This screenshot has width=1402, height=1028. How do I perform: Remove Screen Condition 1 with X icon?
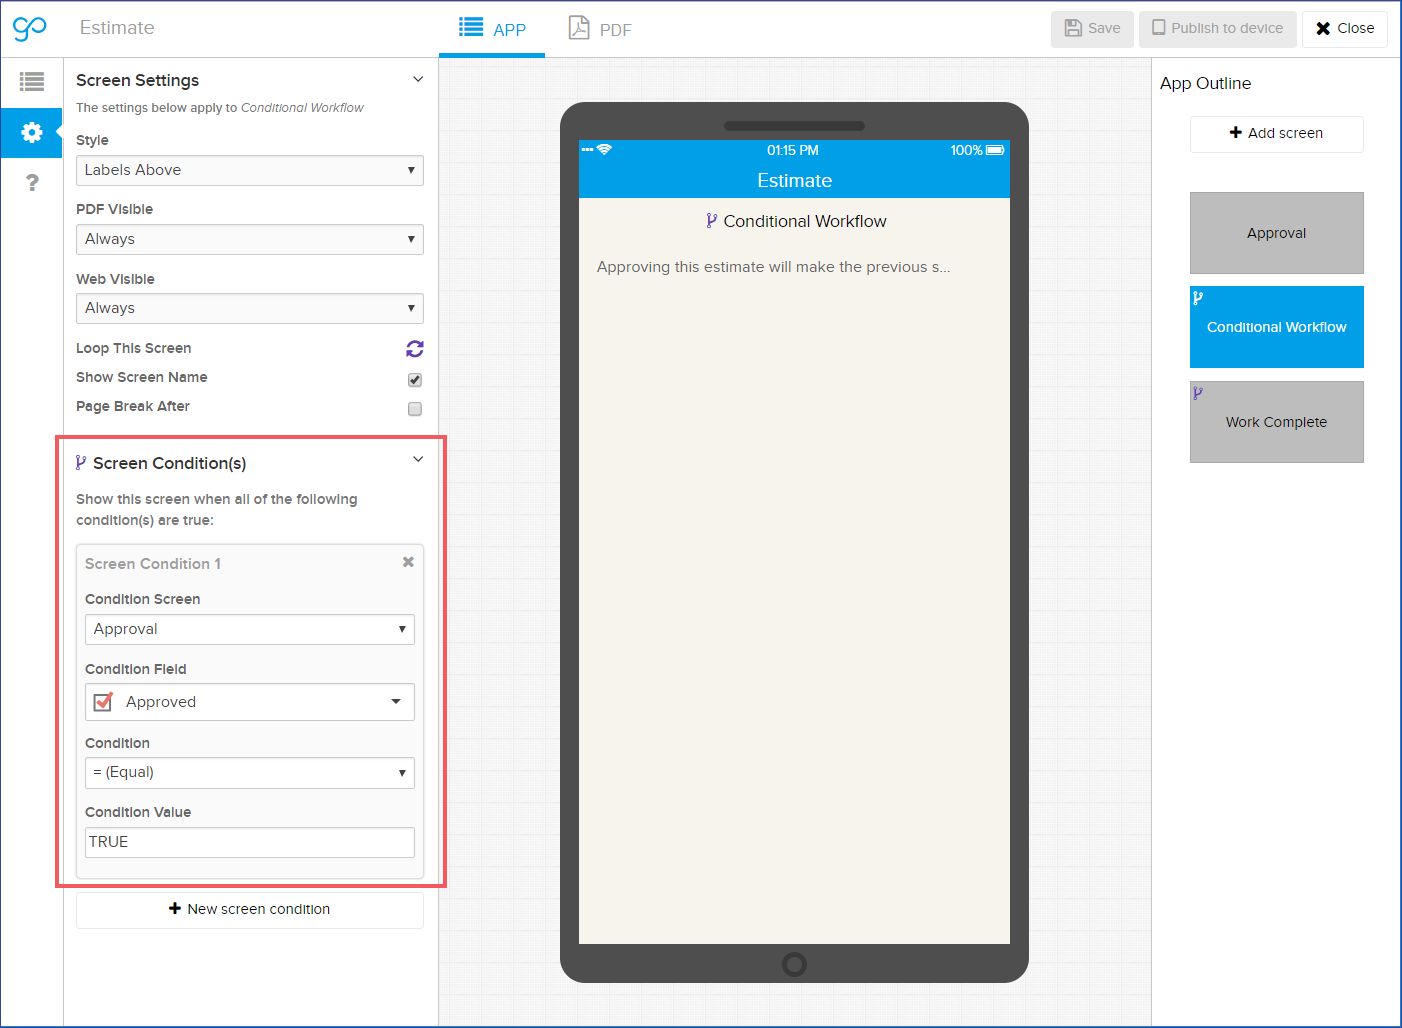coord(408,562)
